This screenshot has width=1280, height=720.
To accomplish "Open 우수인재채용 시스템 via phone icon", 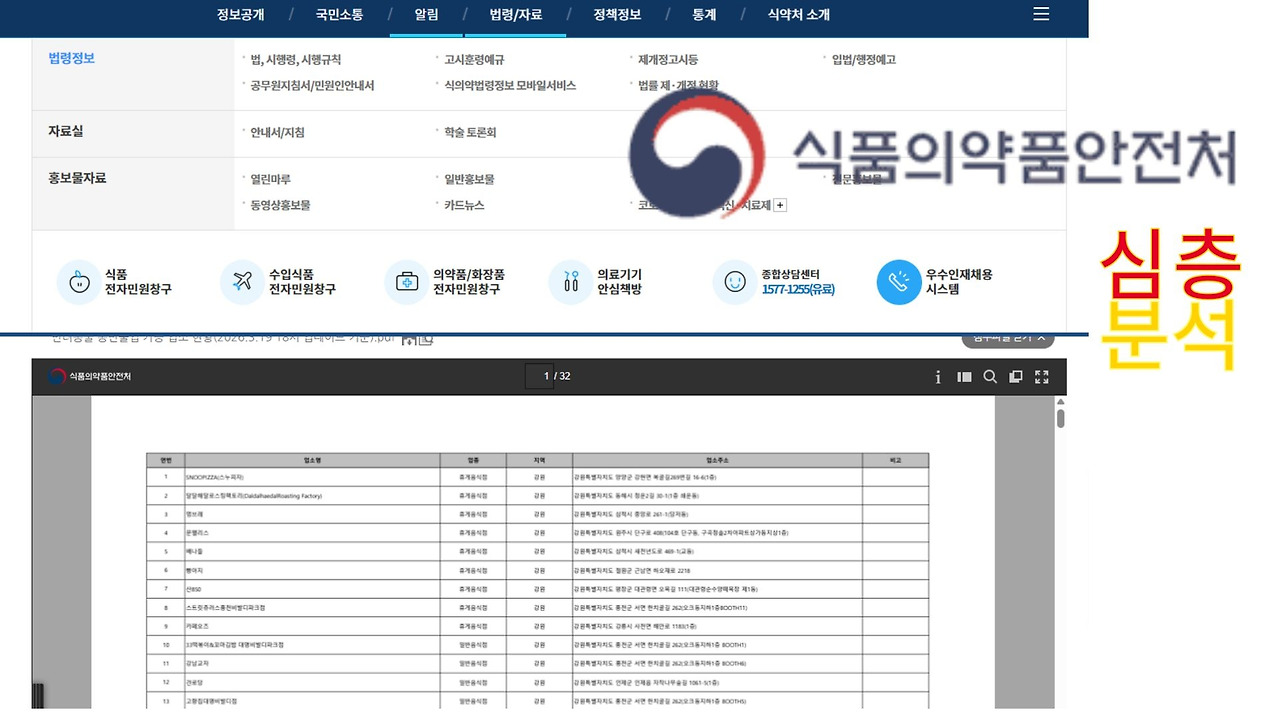I will pos(899,282).
